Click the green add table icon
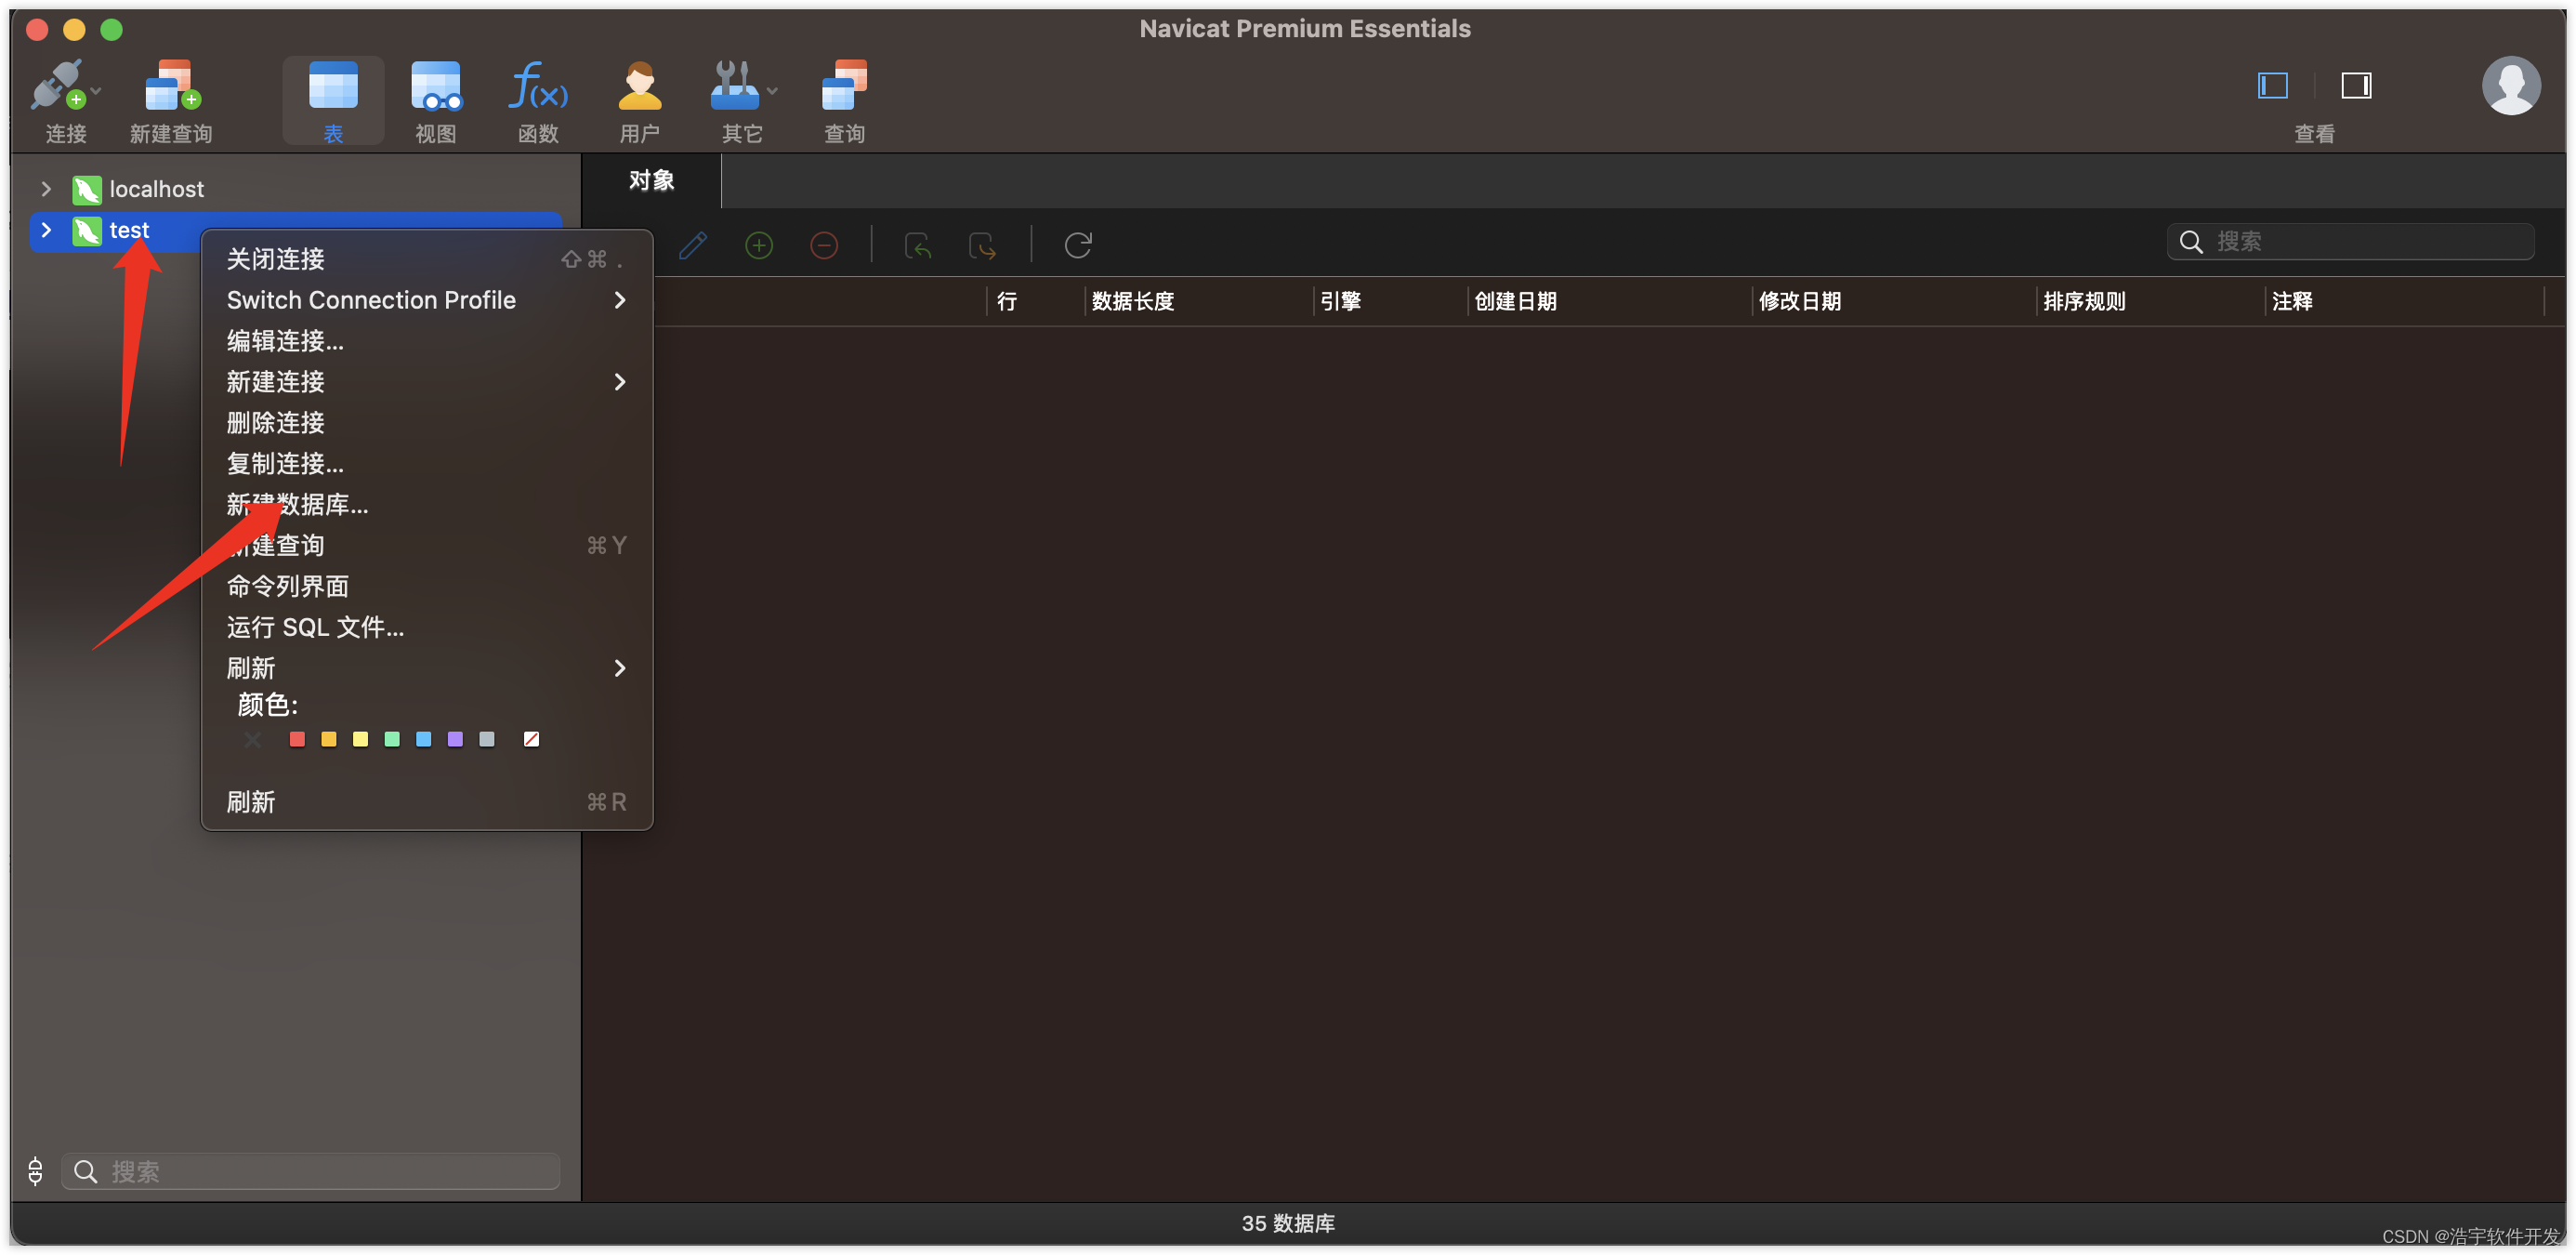The image size is (2576, 1255). [x=759, y=245]
